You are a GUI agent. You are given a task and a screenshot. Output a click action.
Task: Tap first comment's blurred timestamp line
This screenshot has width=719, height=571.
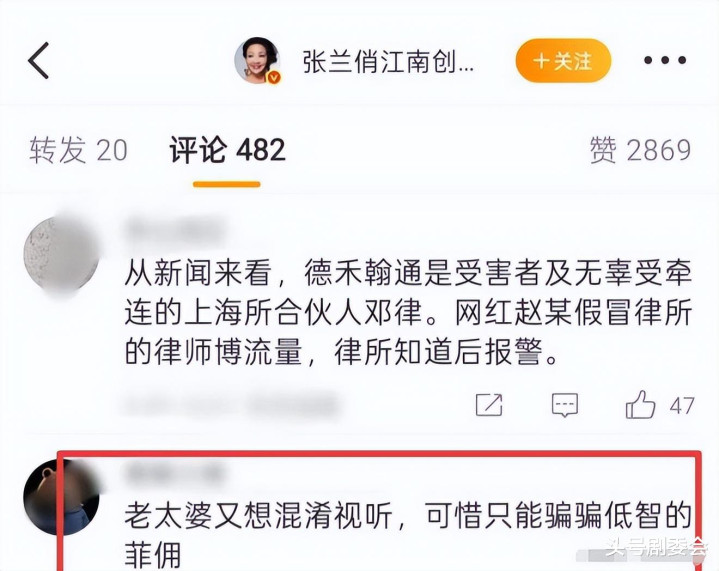(x=231, y=405)
